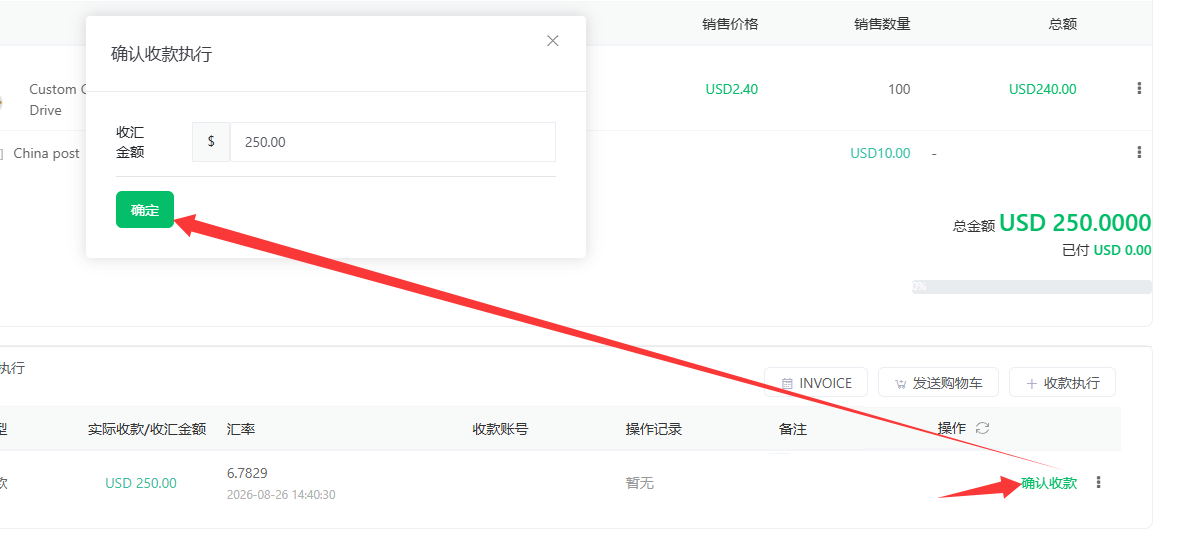Click the dollar sign prefix in dialog
This screenshot has width=1179, height=549.
tap(211, 141)
